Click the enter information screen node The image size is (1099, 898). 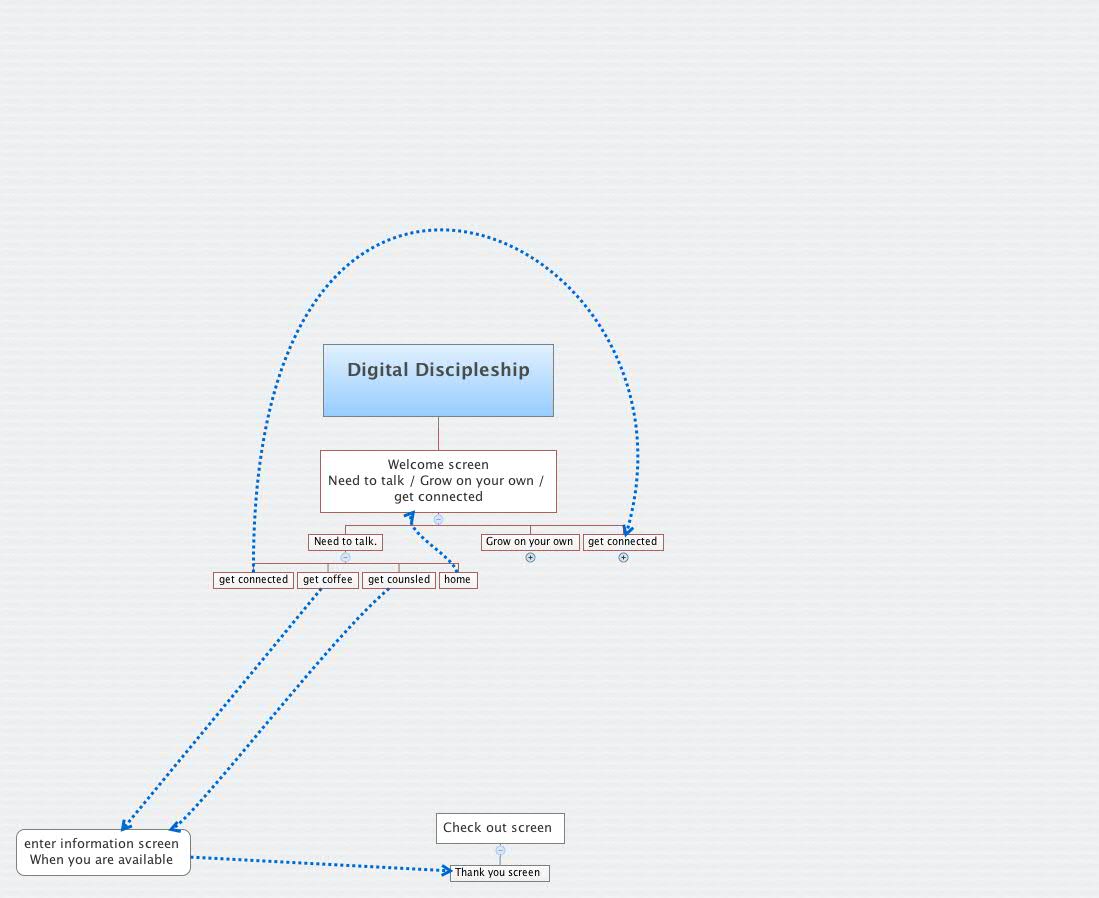click(x=102, y=851)
